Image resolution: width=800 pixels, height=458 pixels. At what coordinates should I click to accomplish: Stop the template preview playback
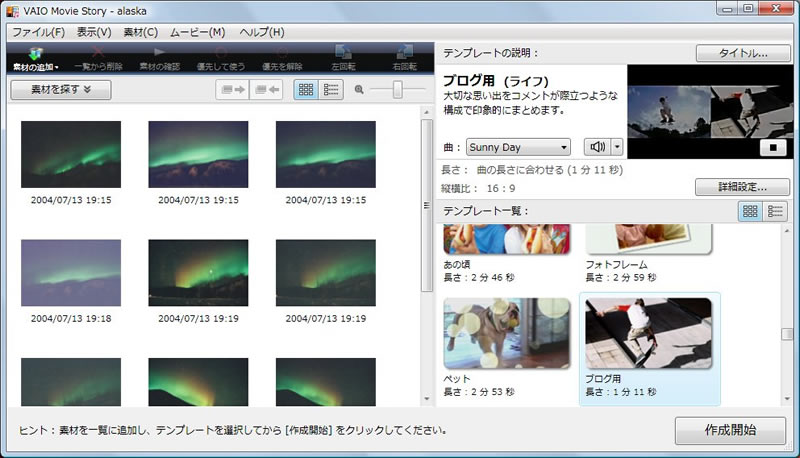point(771,147)
